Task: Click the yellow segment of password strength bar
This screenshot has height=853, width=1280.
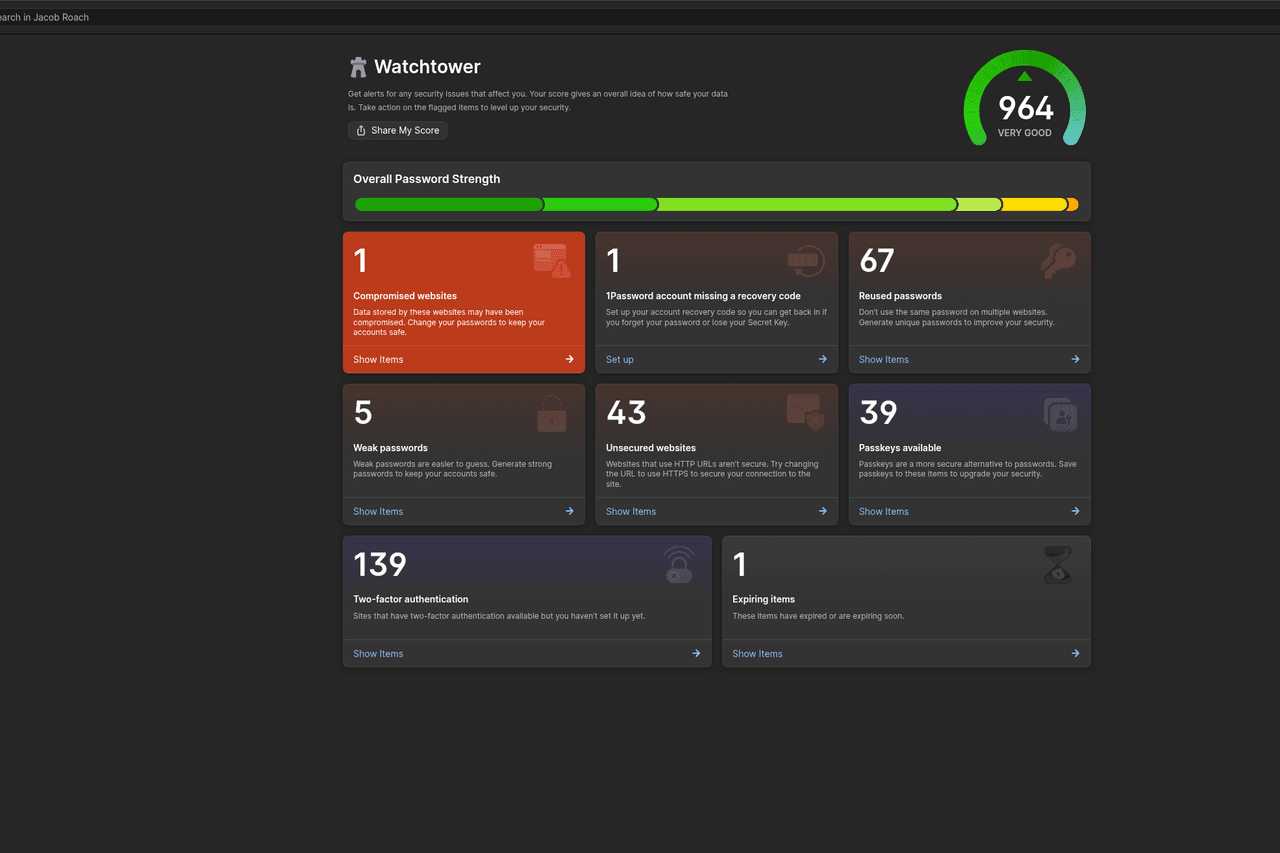Action: [1034, 204]
